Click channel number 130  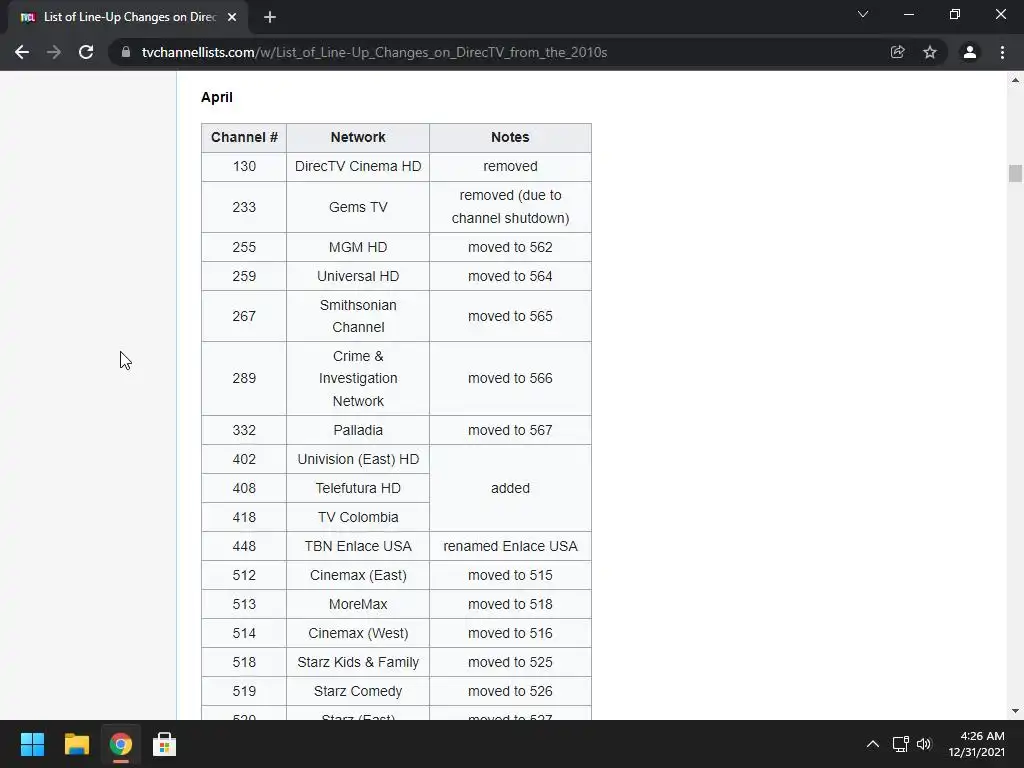(x=244, y=167)
